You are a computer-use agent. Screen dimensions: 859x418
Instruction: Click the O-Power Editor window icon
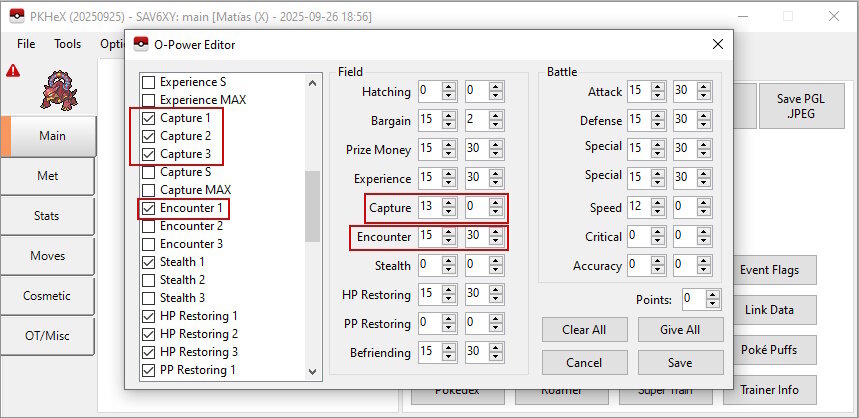pos(141,44)
